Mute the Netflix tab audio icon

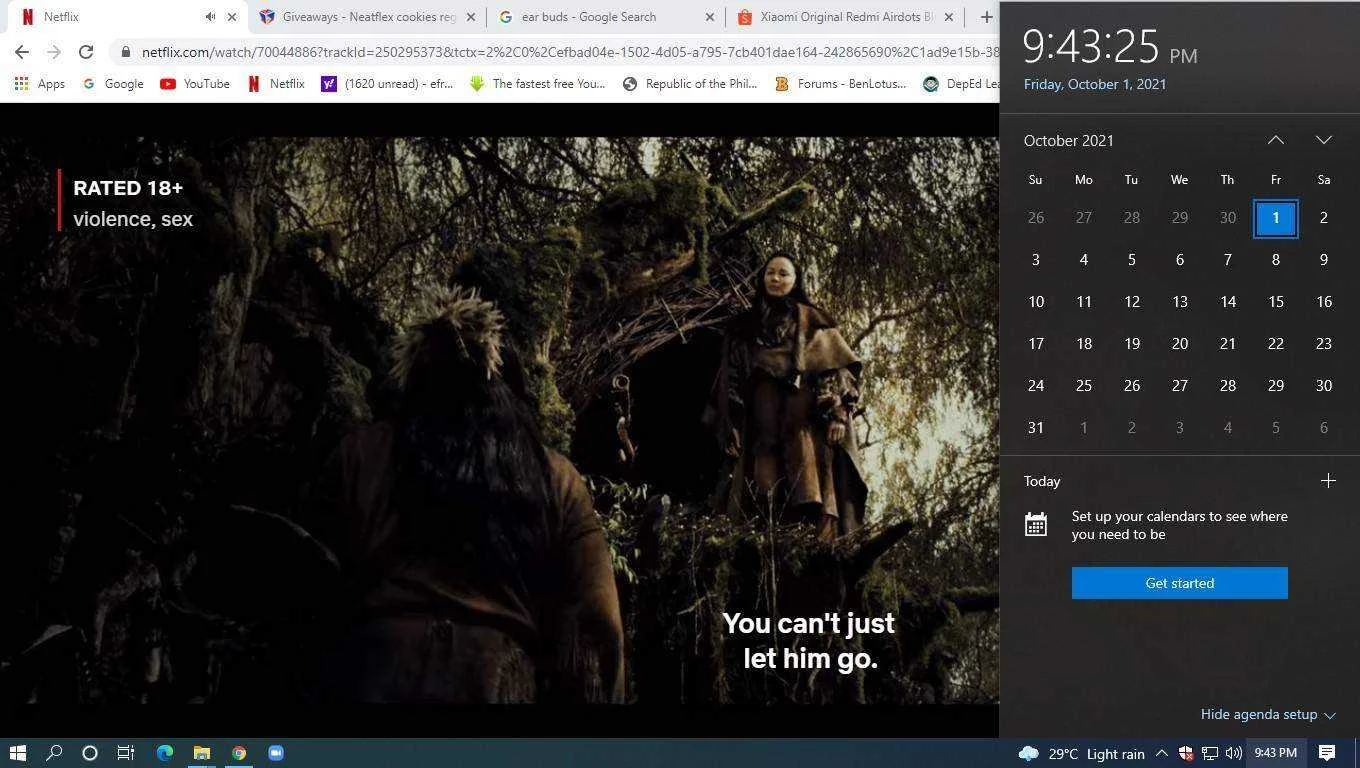pos(210,17)
